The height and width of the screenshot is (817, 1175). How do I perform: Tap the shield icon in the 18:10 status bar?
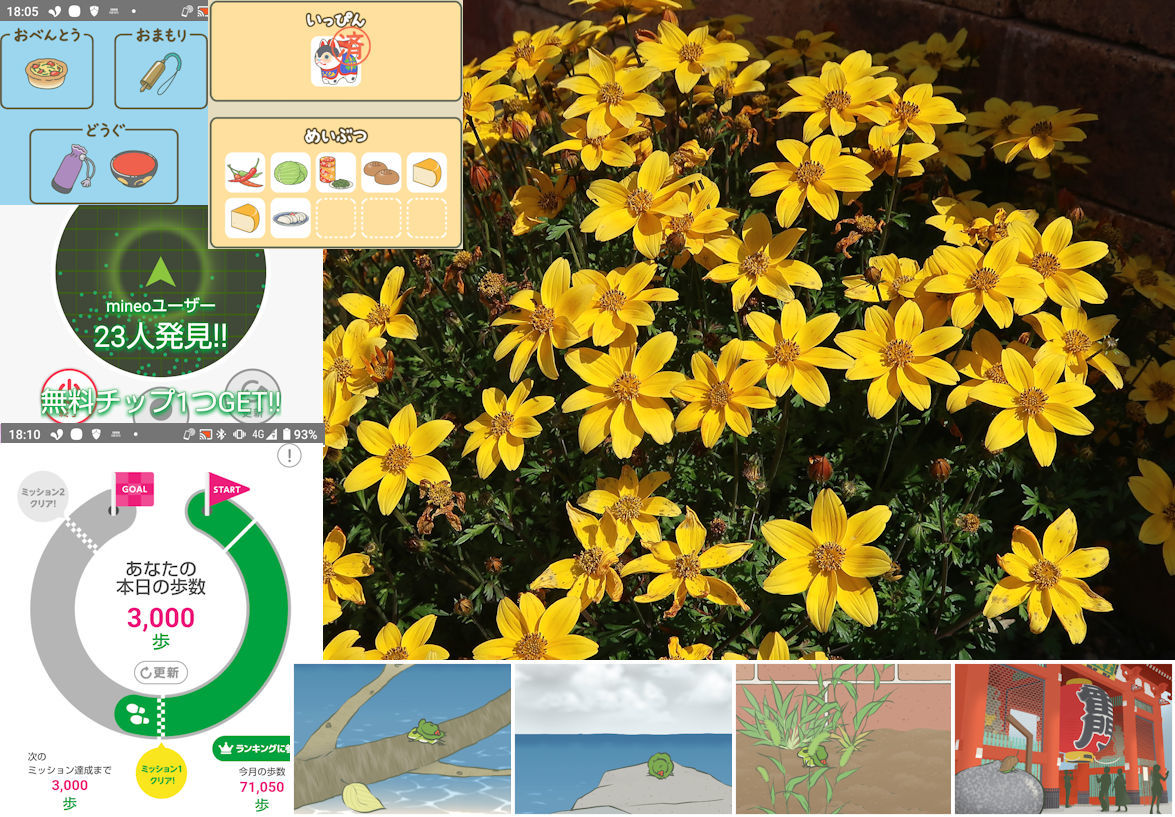(96, 434)
